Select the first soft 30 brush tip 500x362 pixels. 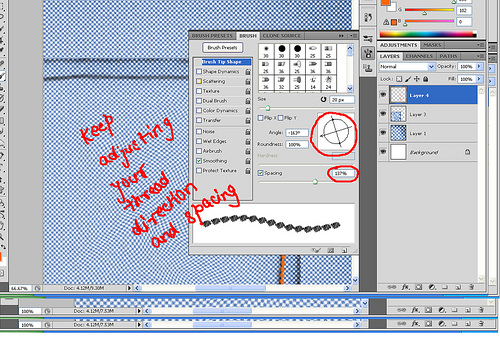[x=266, y=51]
